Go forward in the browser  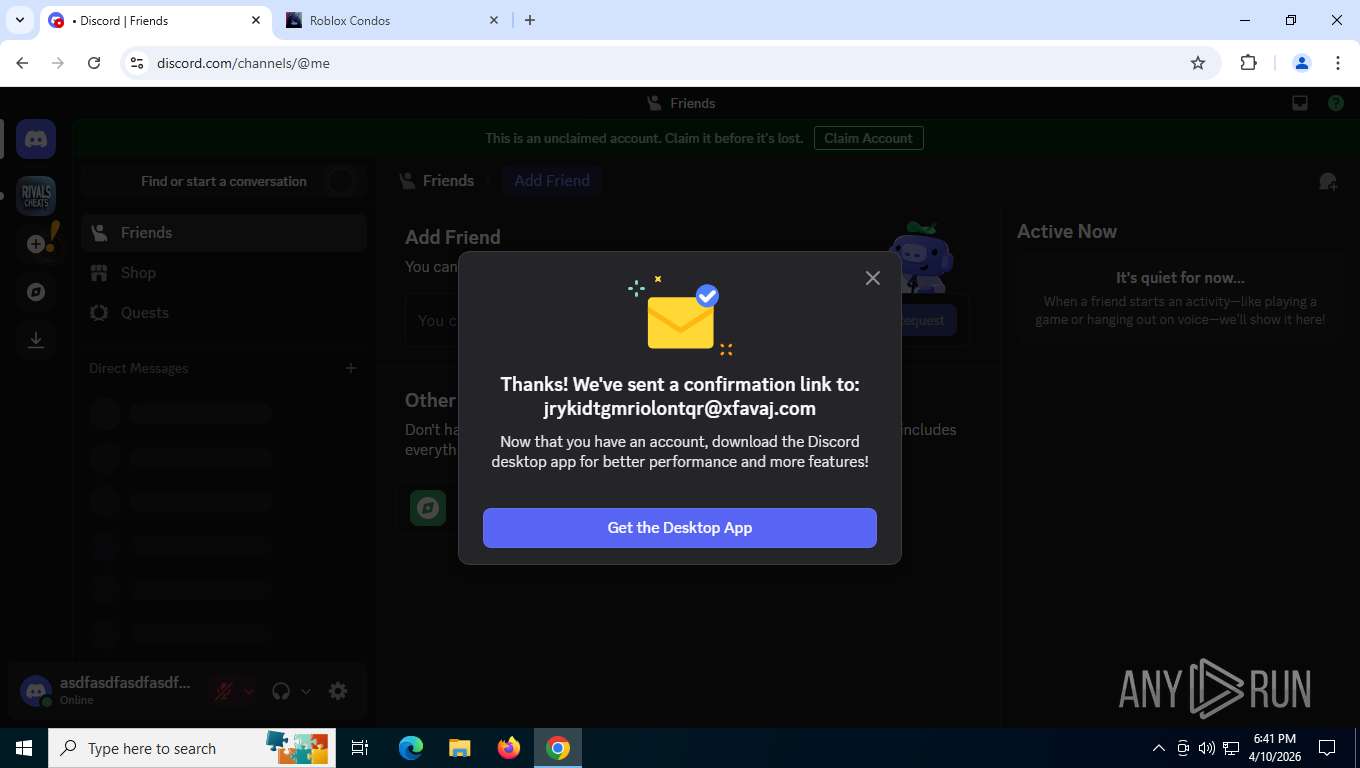coord(58,63)
